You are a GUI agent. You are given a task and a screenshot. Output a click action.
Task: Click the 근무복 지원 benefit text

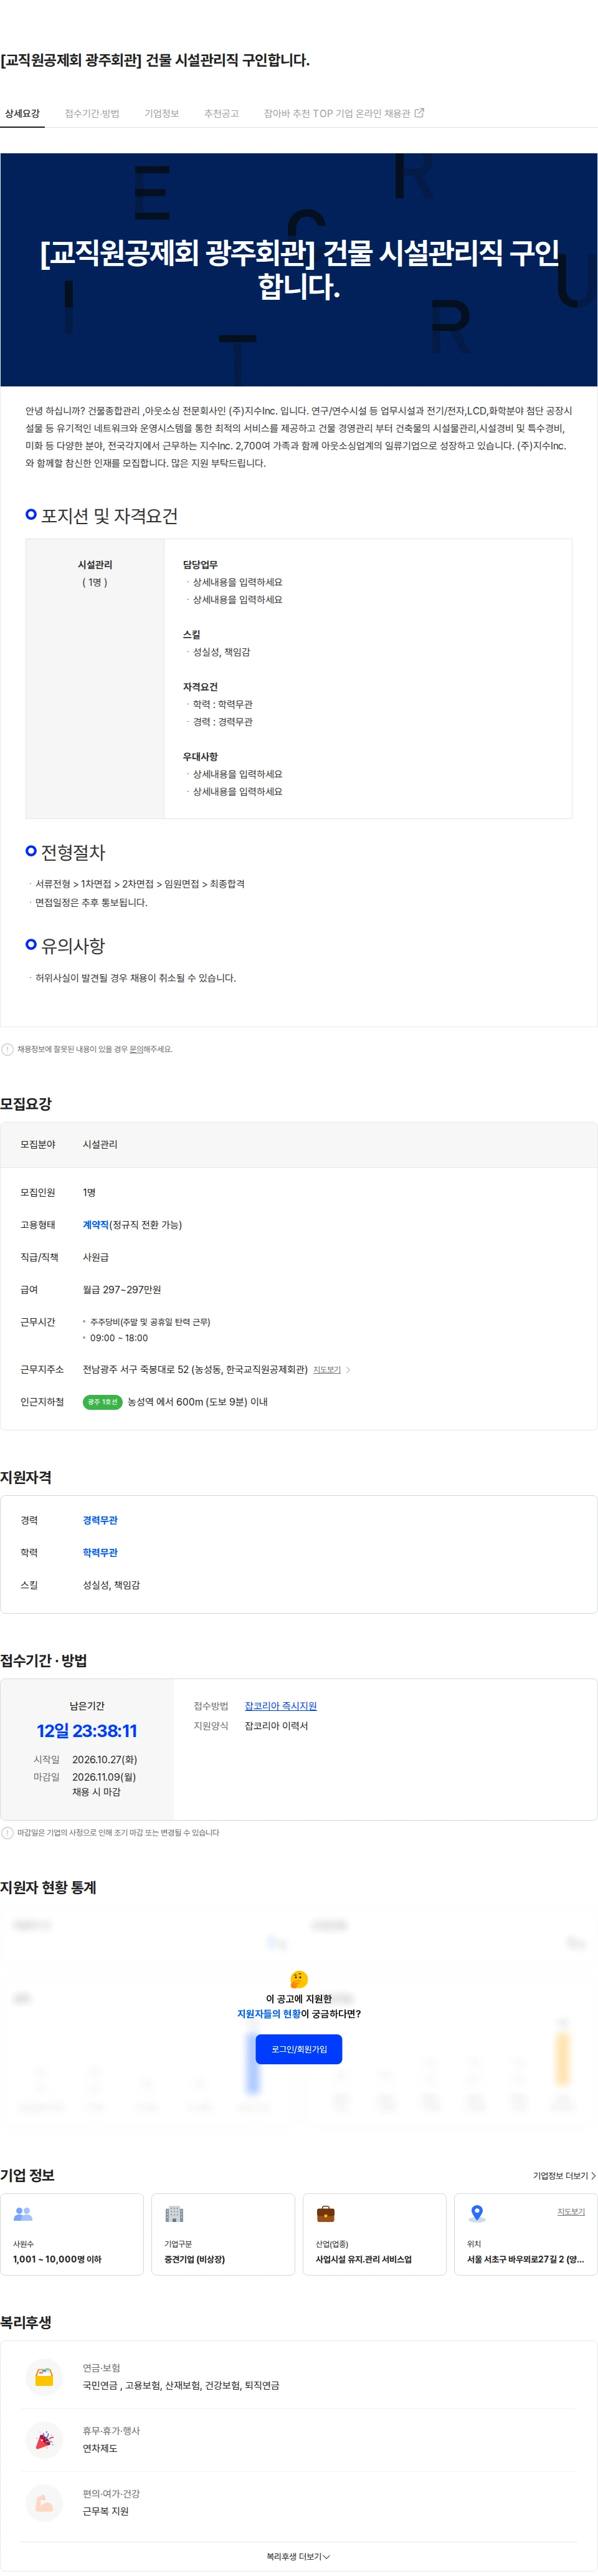pyautogui.click(x=106, y=2512)
